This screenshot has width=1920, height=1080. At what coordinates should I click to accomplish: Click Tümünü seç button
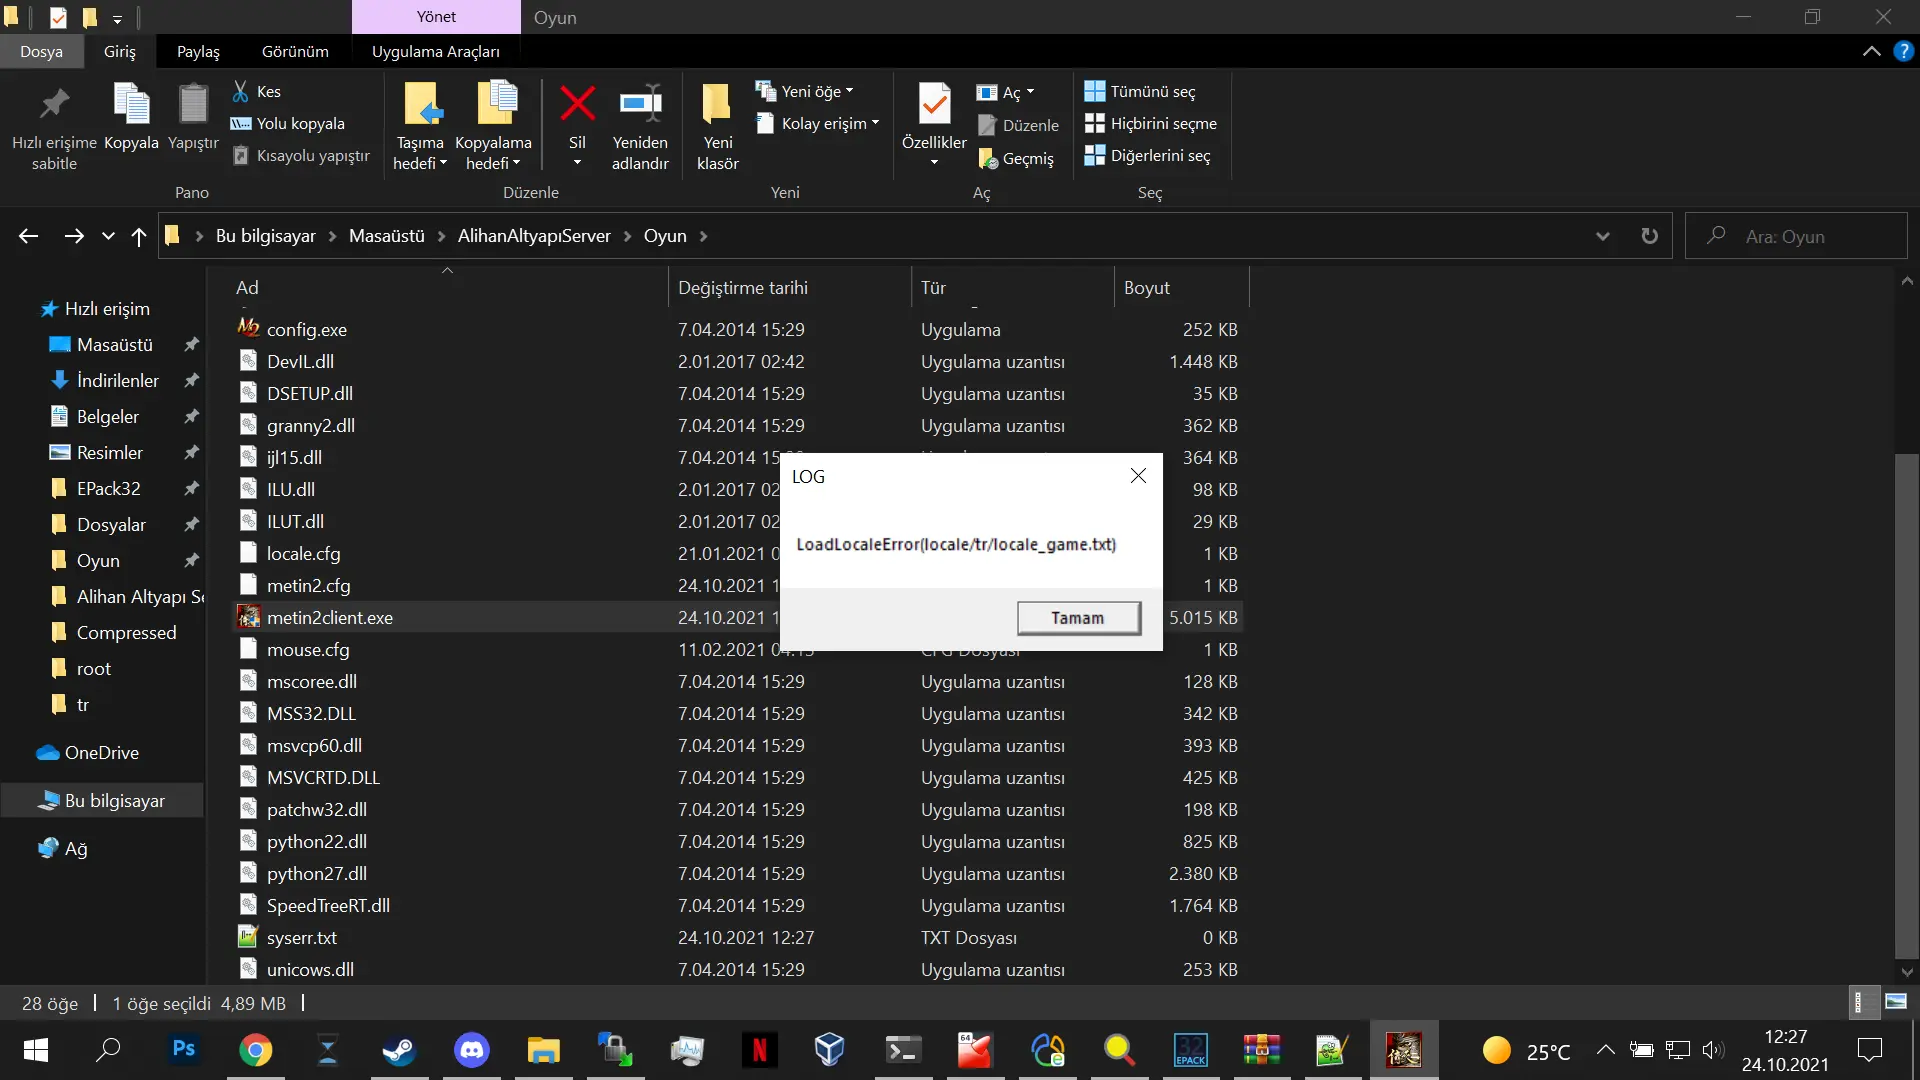click(x=1141, y=91)
